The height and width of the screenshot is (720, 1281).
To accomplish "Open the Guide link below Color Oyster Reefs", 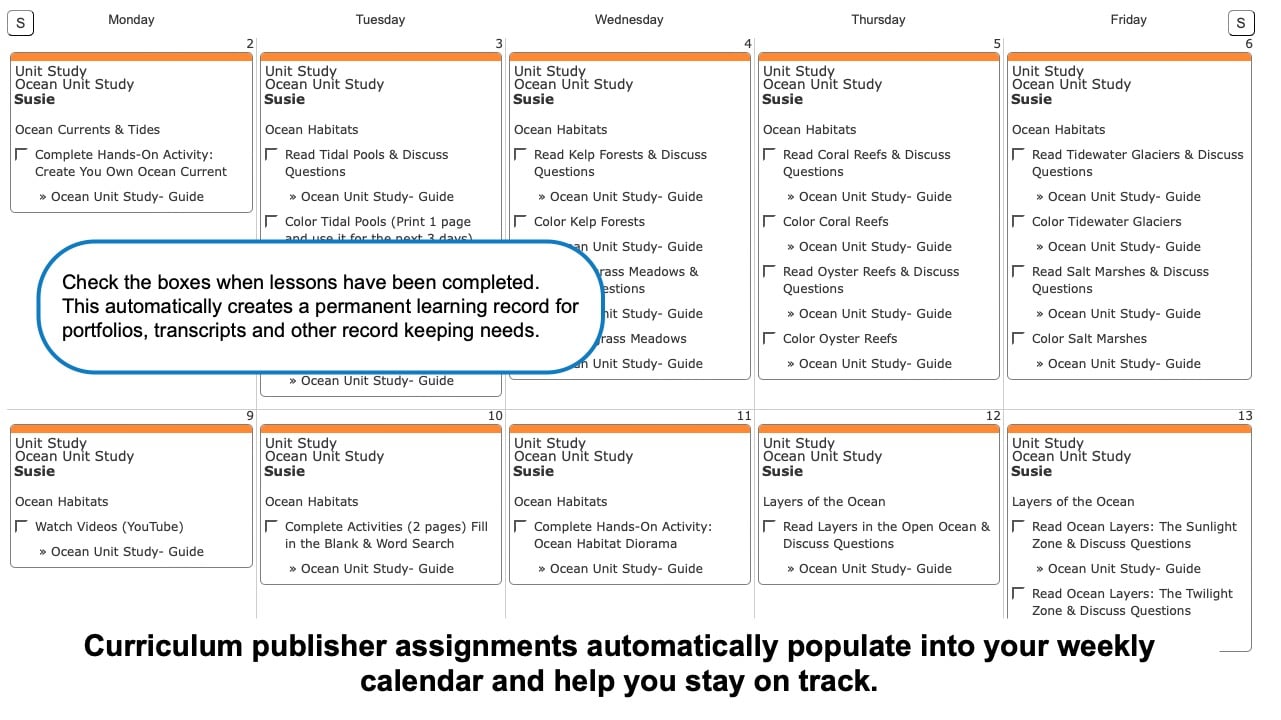I will coord(875,363).
